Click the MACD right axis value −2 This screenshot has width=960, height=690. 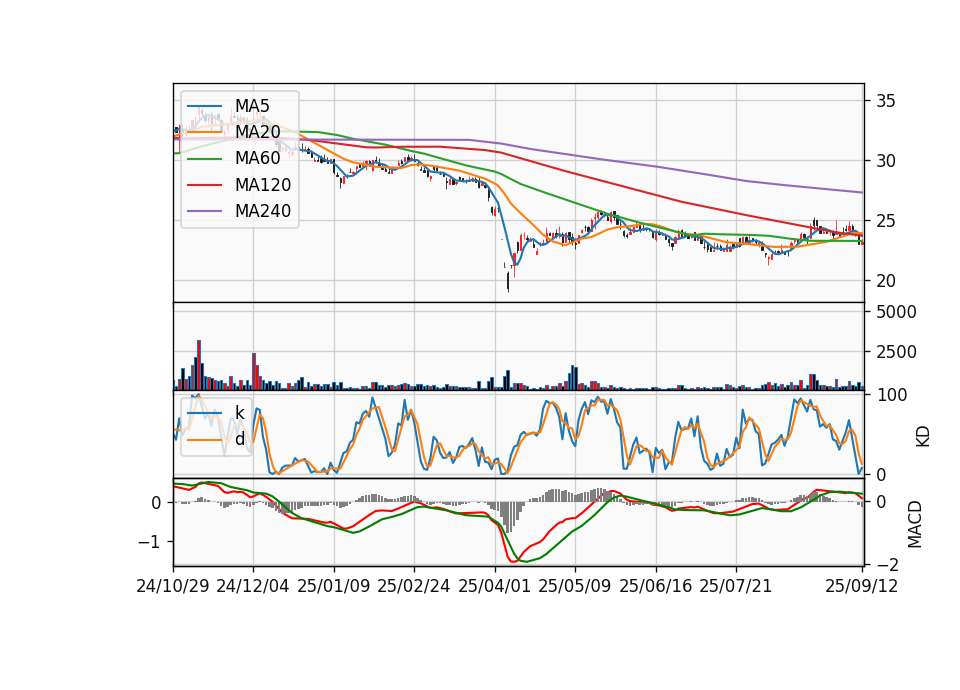(x=886, y=564)
